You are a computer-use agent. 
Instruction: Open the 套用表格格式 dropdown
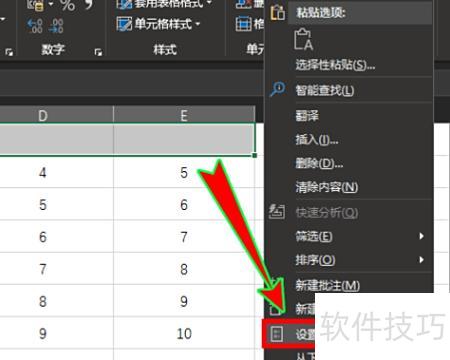tap(164, 4)
